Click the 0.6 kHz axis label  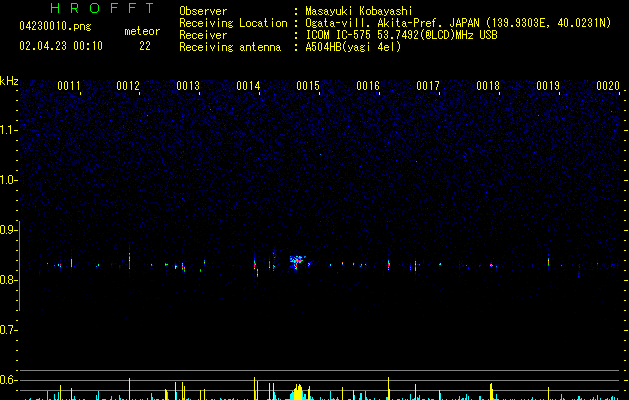tap(8, 380)
